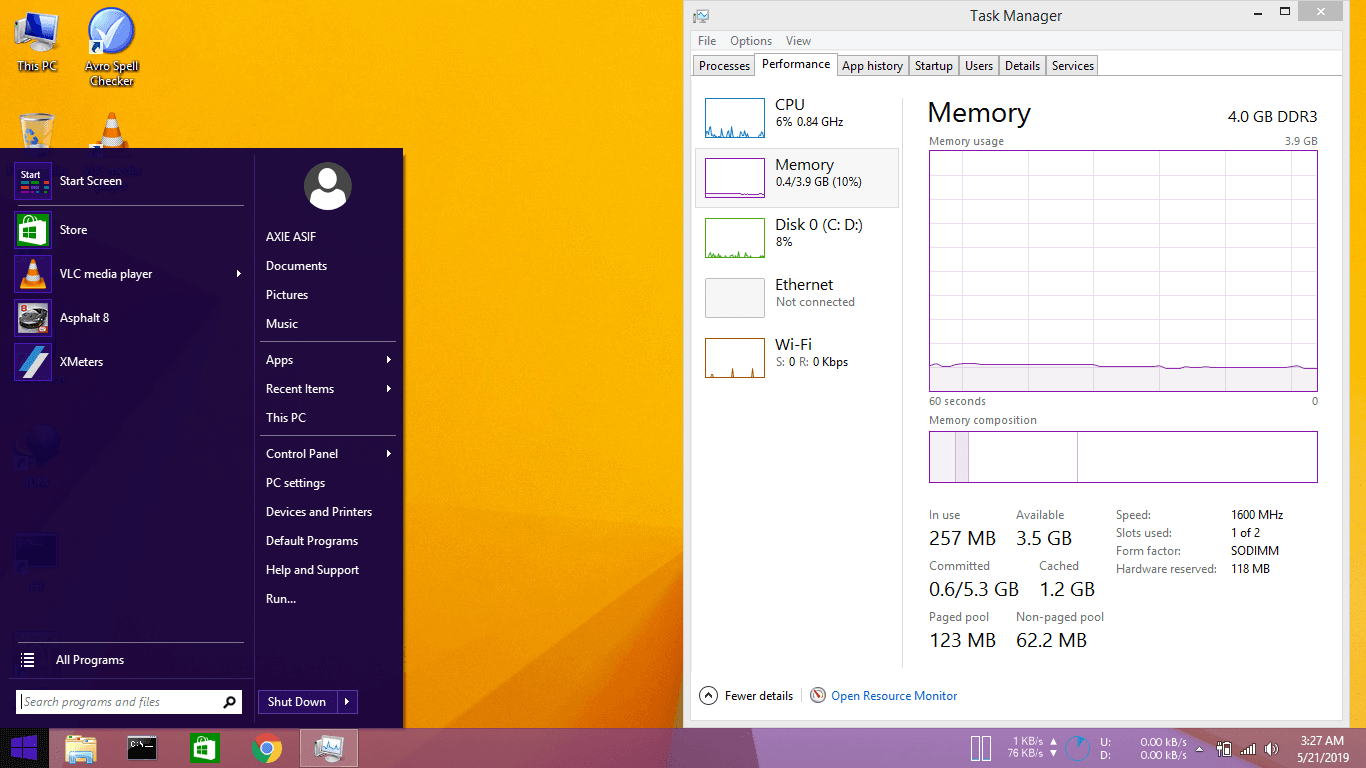Click the Shut Down button
The image size is (1366, 768).
pos(297,702)
